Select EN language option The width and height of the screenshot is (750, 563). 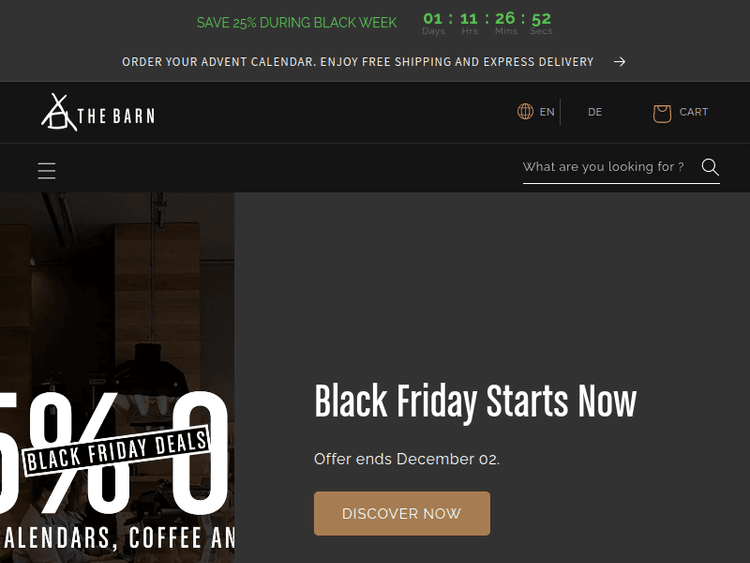(x=547, y=112)
